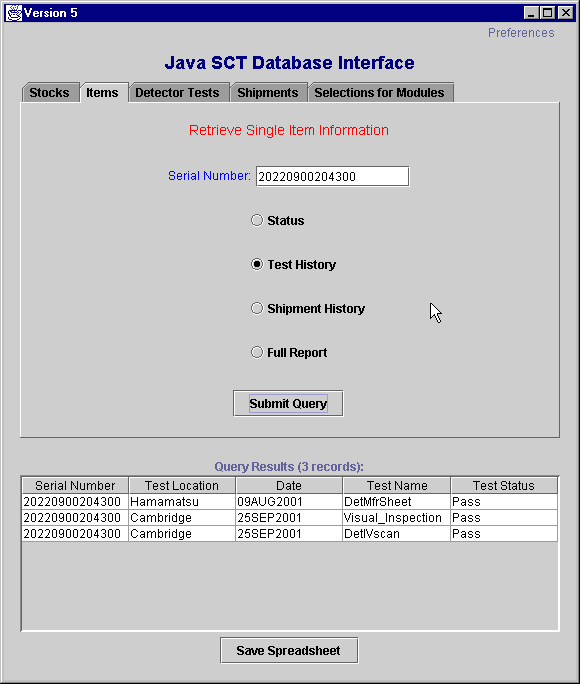Click the Test Status column header

504,486
